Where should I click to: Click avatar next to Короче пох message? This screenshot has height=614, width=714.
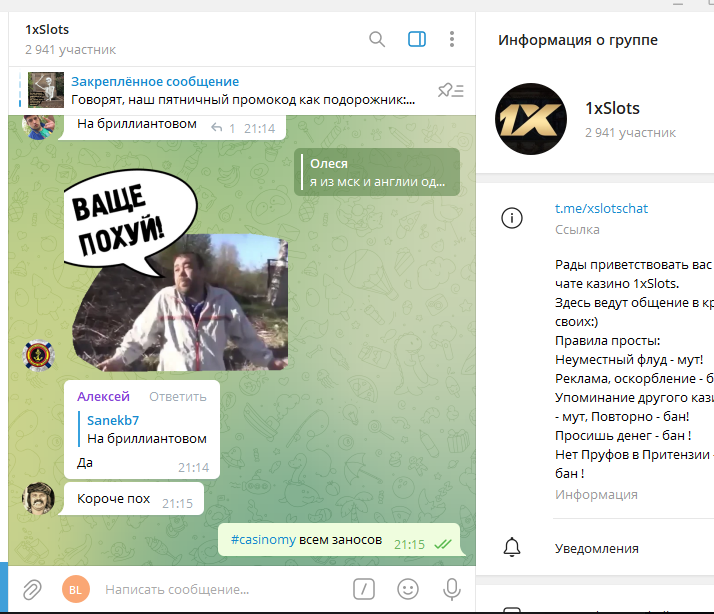[x=39, y=498]
